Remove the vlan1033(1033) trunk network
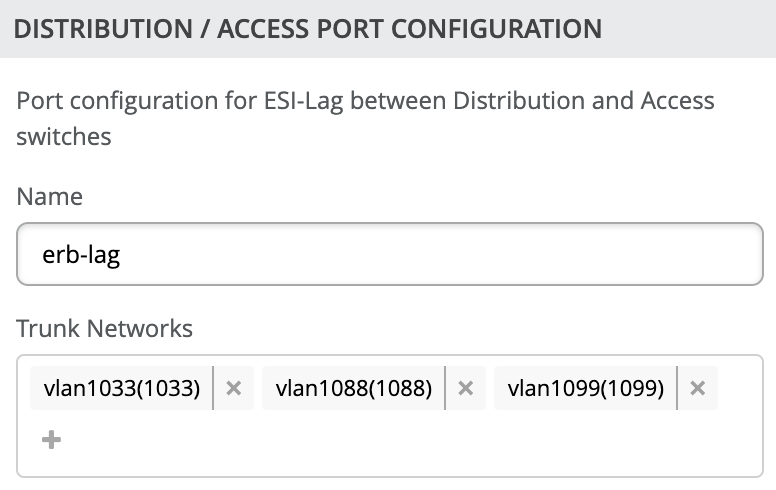This screenshot has height=490, width=776. tap(234, 389)
